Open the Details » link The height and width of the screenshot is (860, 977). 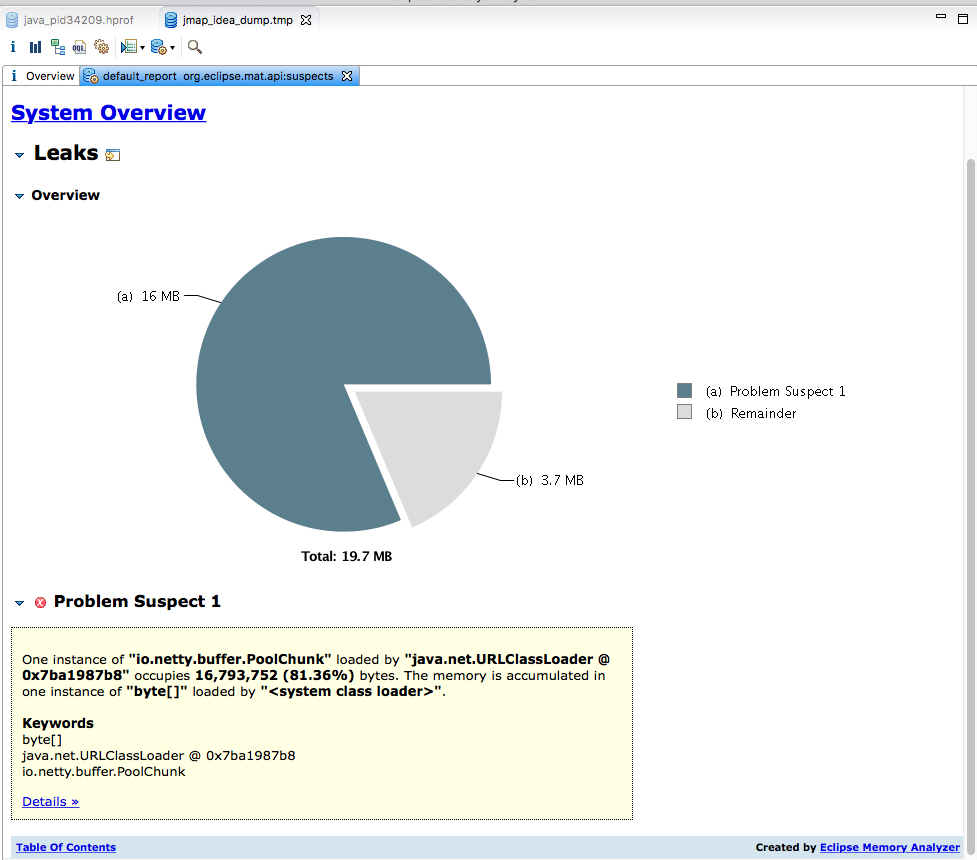50,801
